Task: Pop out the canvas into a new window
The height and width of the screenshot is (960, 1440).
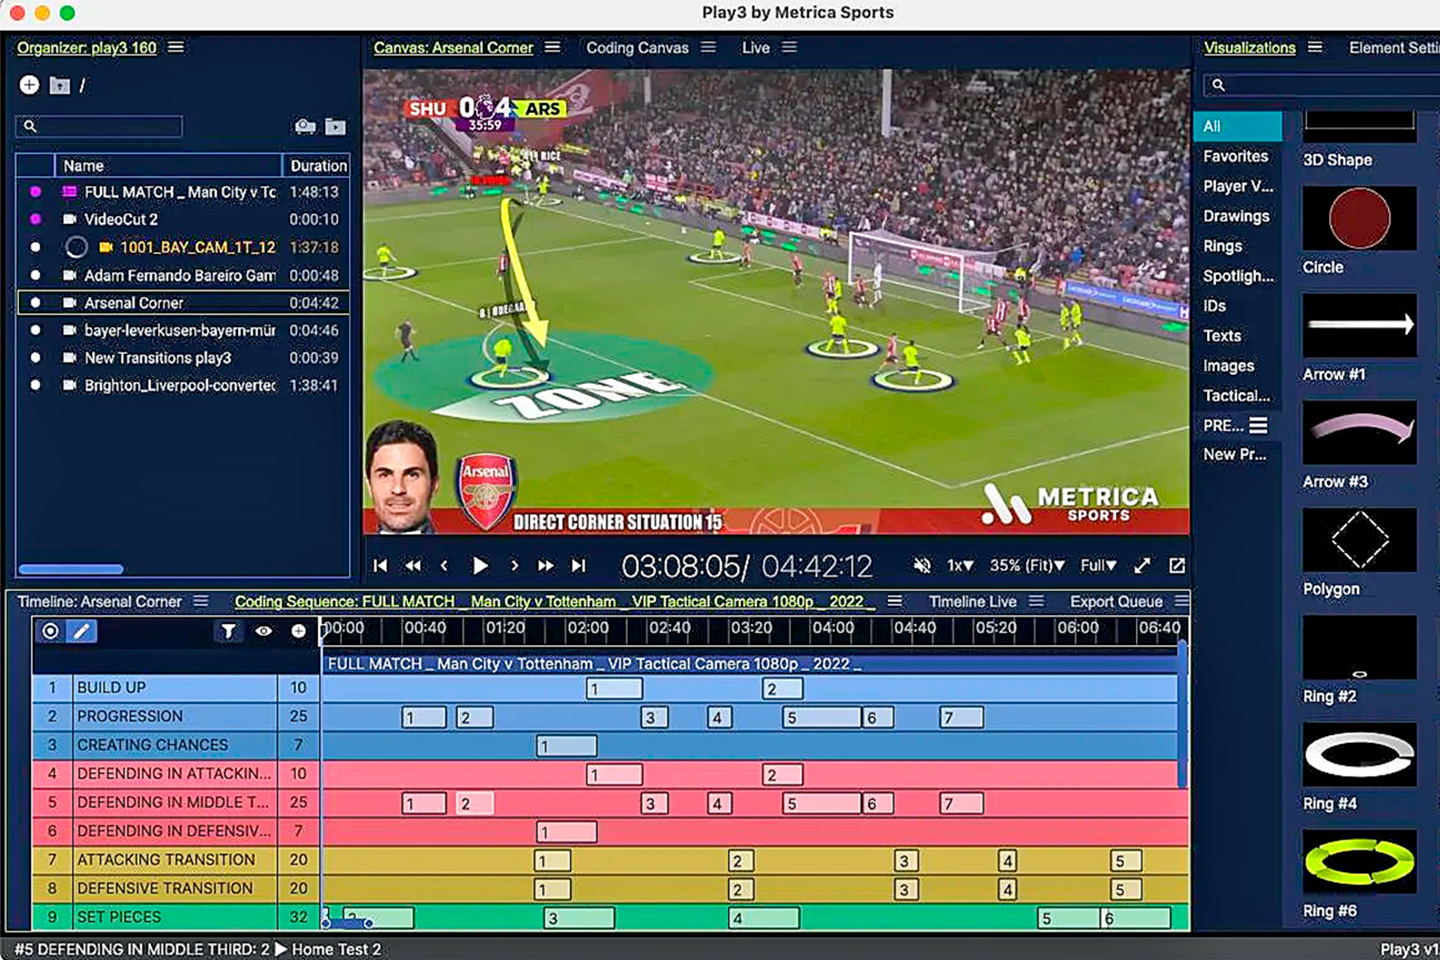Action: pyautogui.click(x=1177, y=566)
